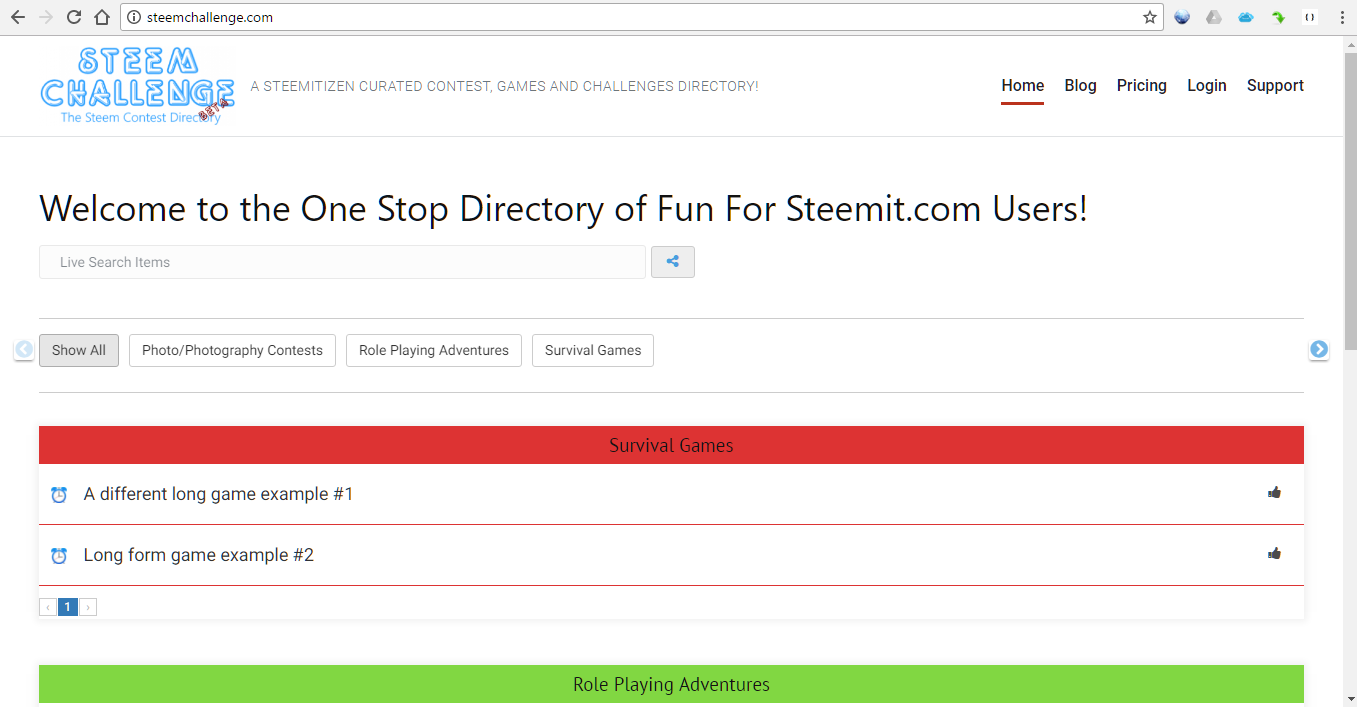Image resolution: width=1357 pixels, height=707 pixels.
Task: Click the Steem Challenge logo
Action: pyautogui.click(x=138, y=86)
